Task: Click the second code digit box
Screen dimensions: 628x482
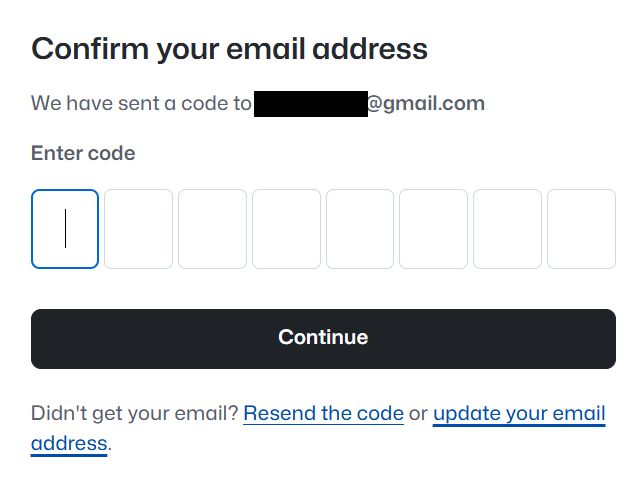Action: click(x=138, y=229)
